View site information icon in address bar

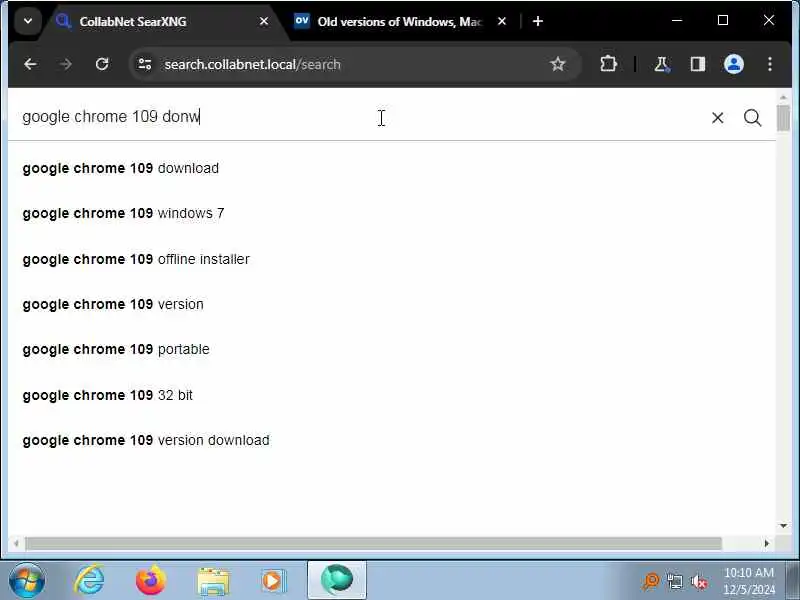point(145,64)
